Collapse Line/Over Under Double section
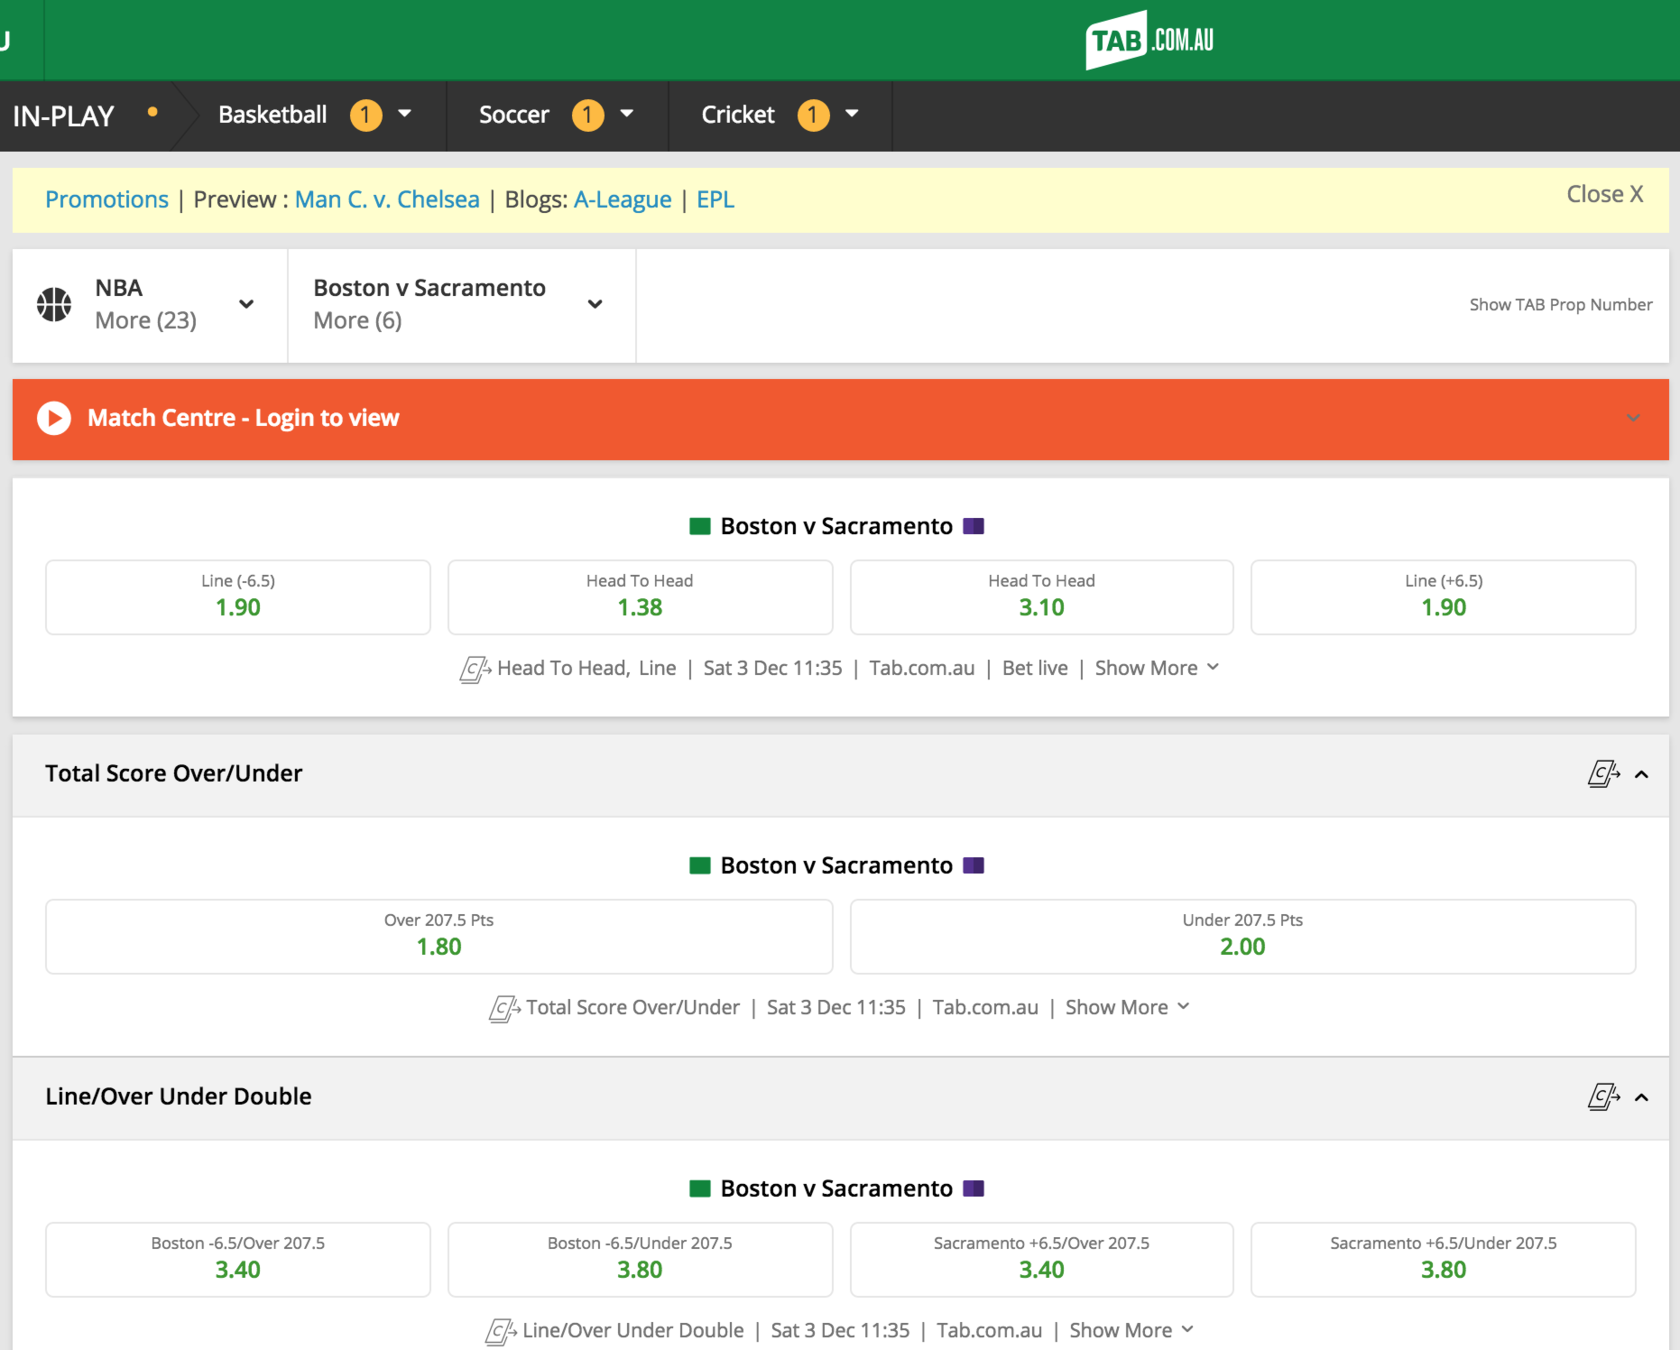This screenshot has width=1680, height=1350. (1641, 1097)
